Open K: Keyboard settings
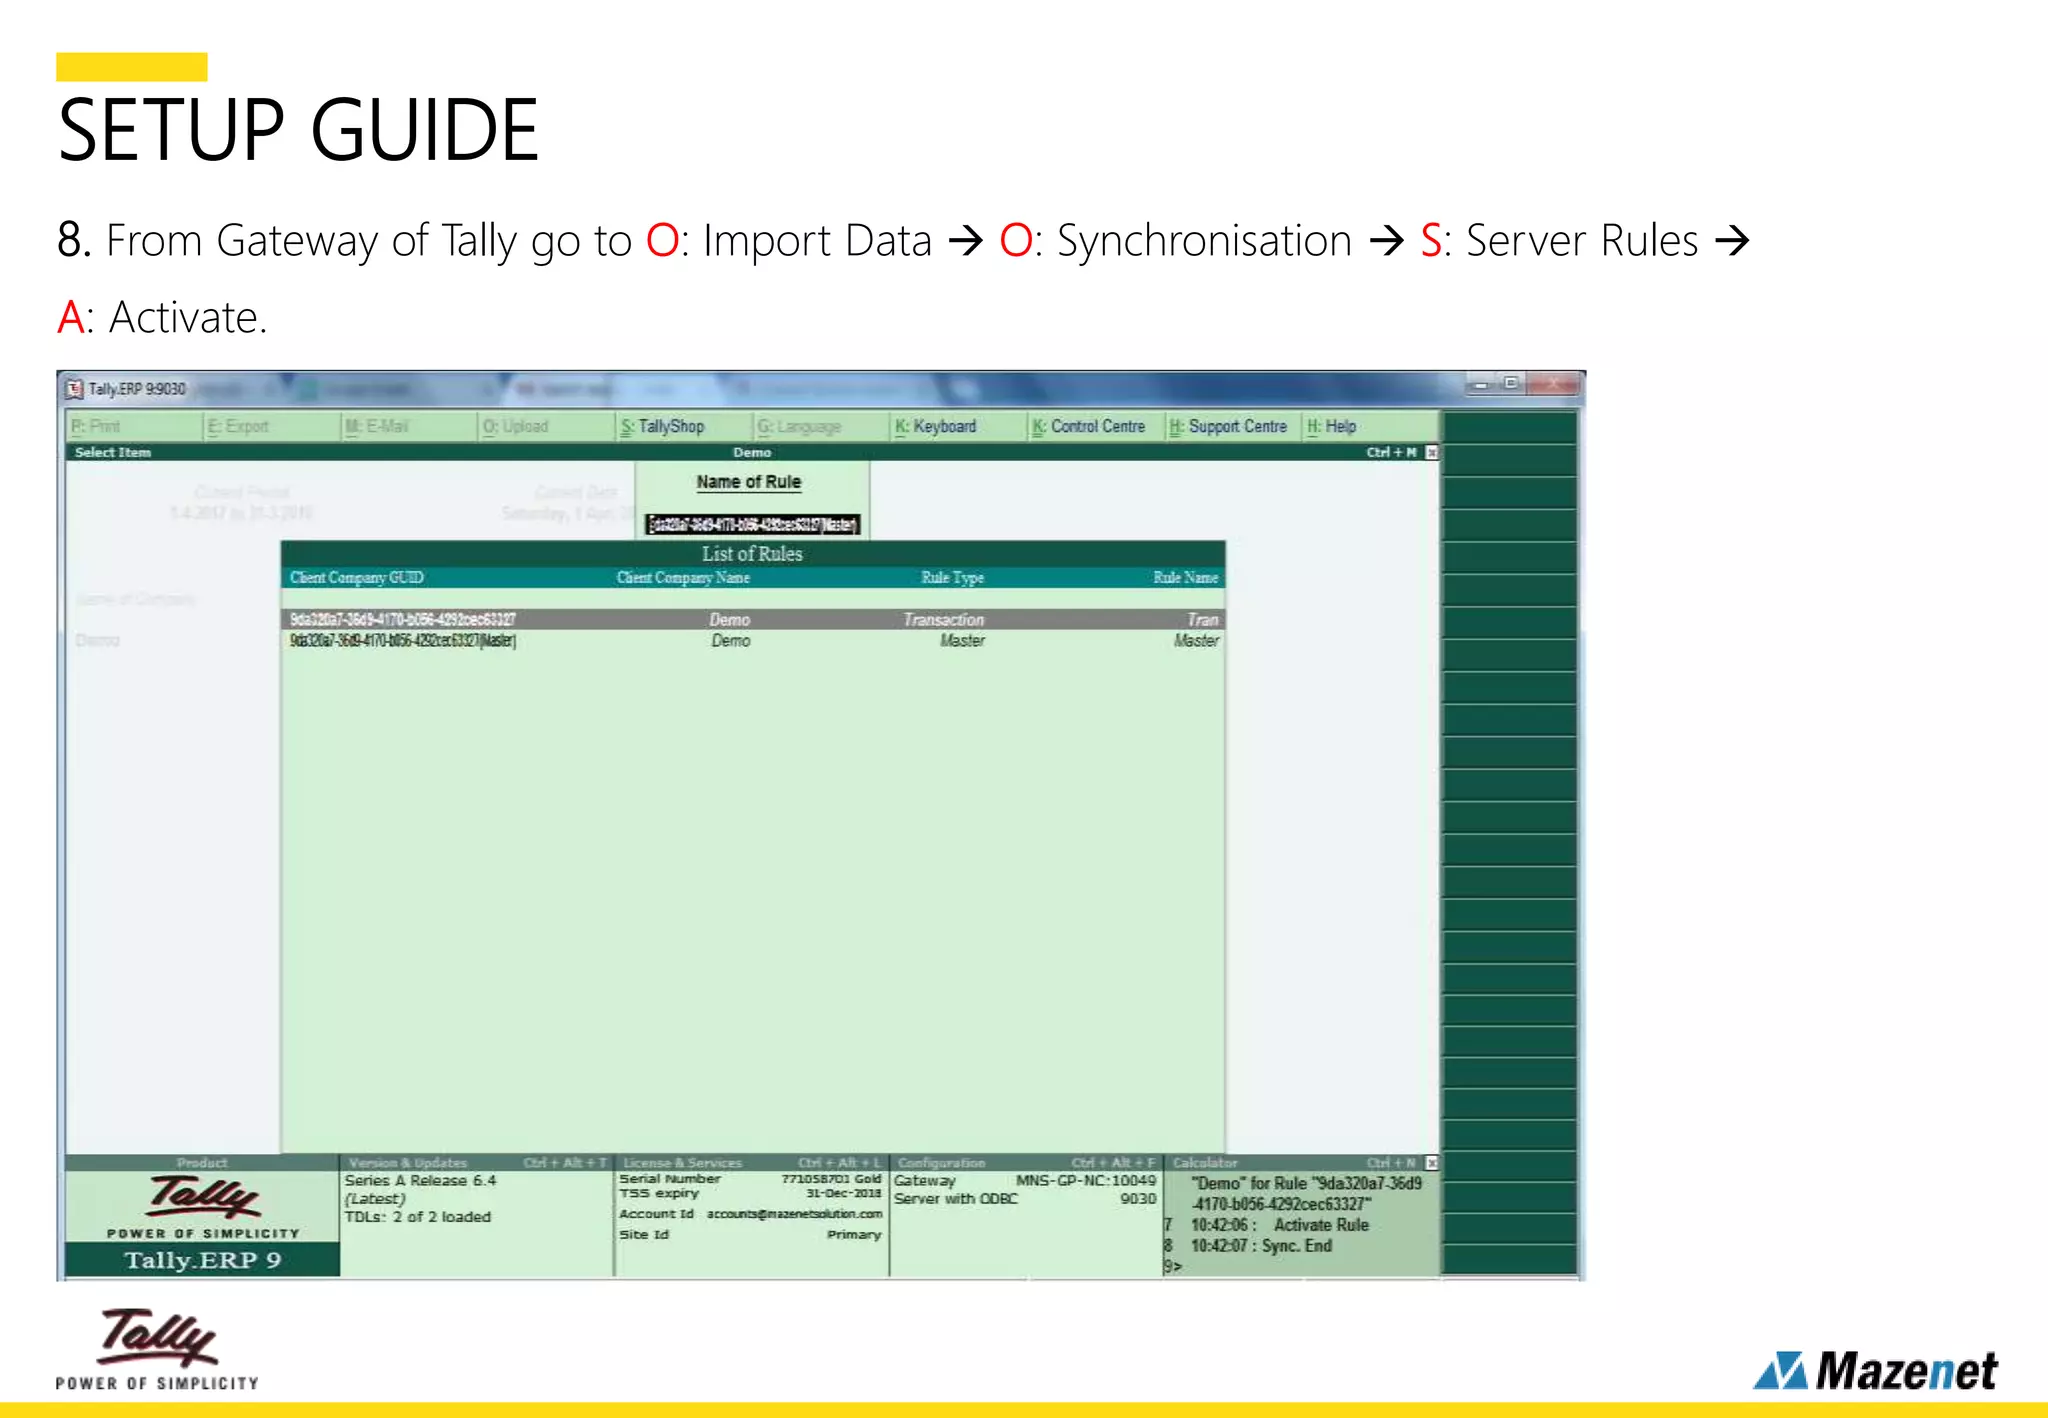The width and height of the screenshot is (2048, 1418). point(959,426)
